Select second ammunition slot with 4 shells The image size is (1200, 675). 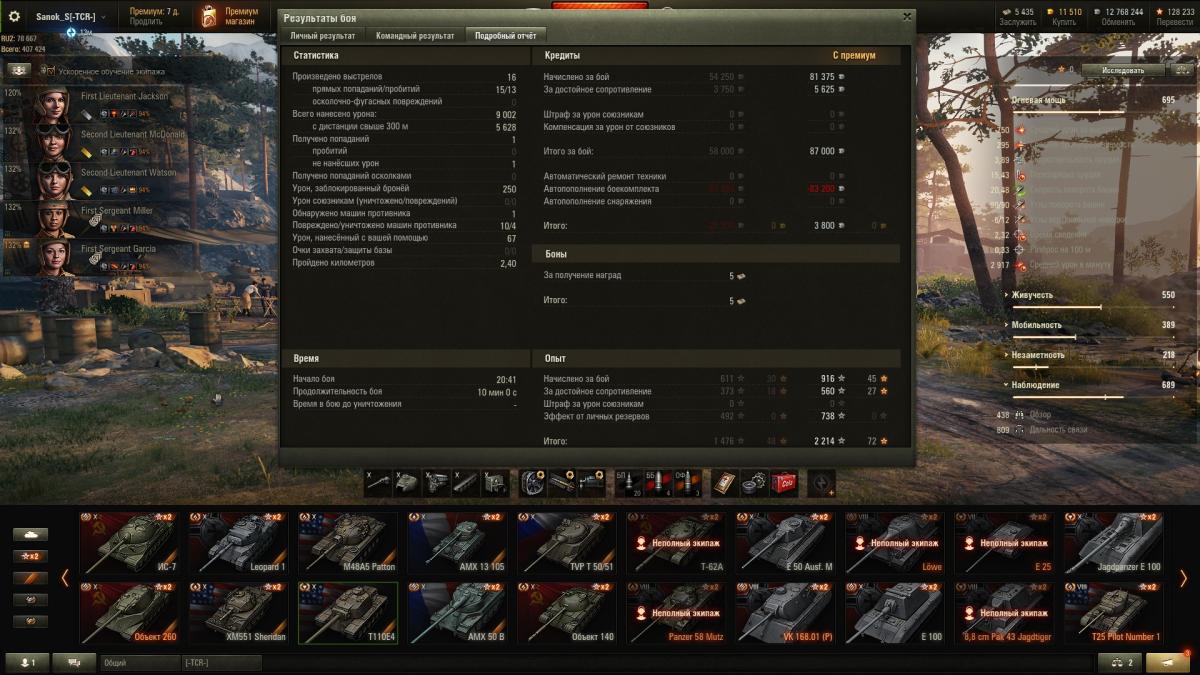[x=657, y=483]
